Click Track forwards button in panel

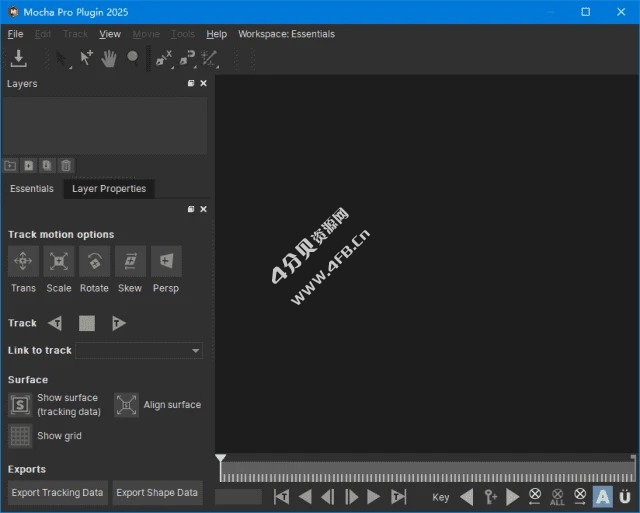coord(118,323)
